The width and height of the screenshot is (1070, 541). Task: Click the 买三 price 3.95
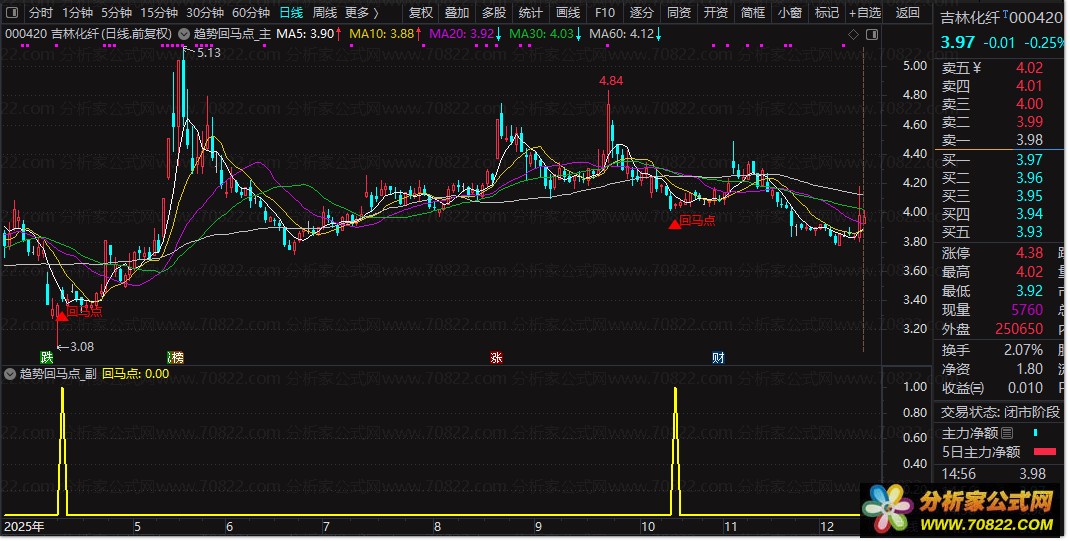point(1029,196)
